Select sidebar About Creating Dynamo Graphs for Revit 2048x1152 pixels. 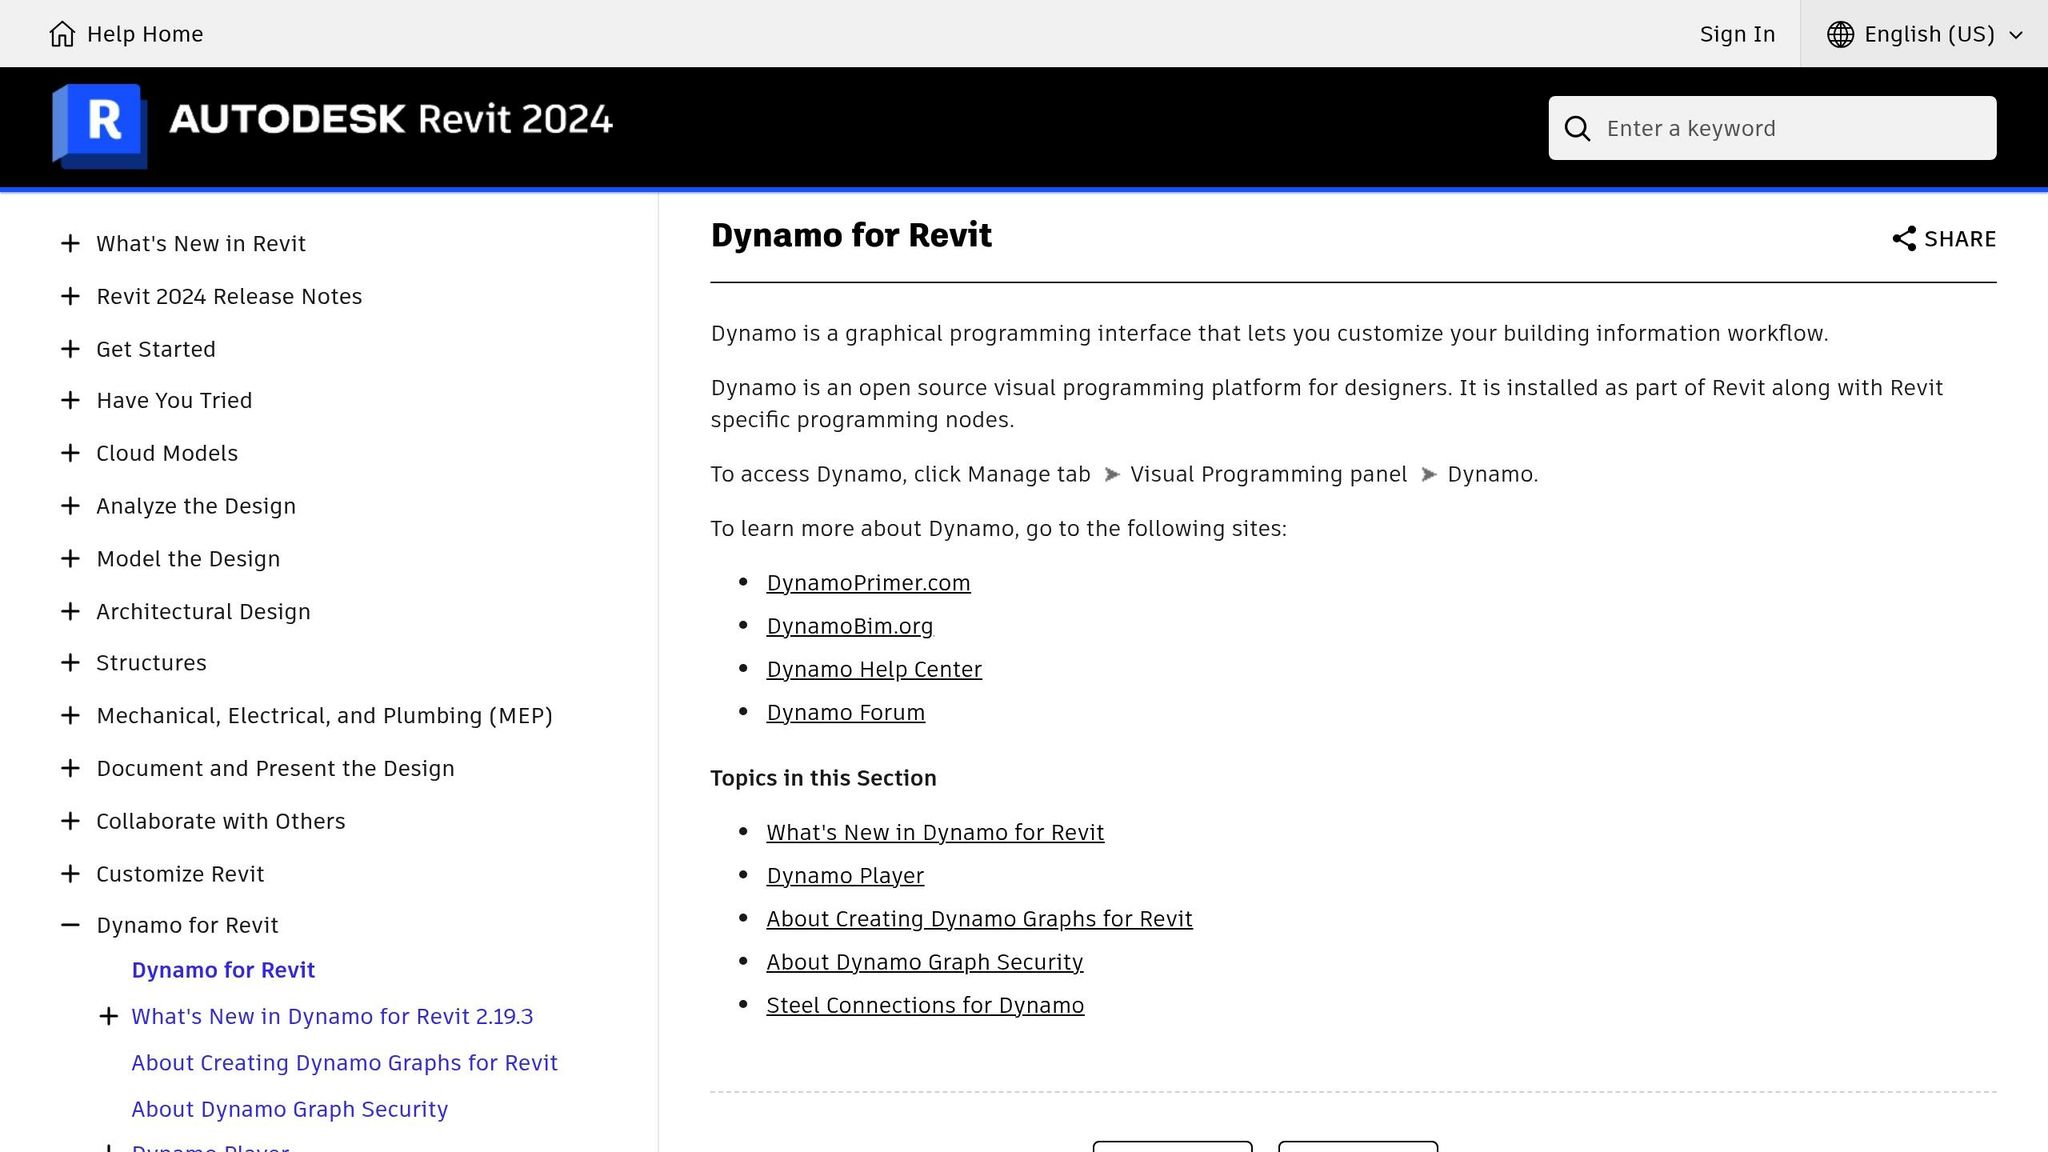point(344,1063)
